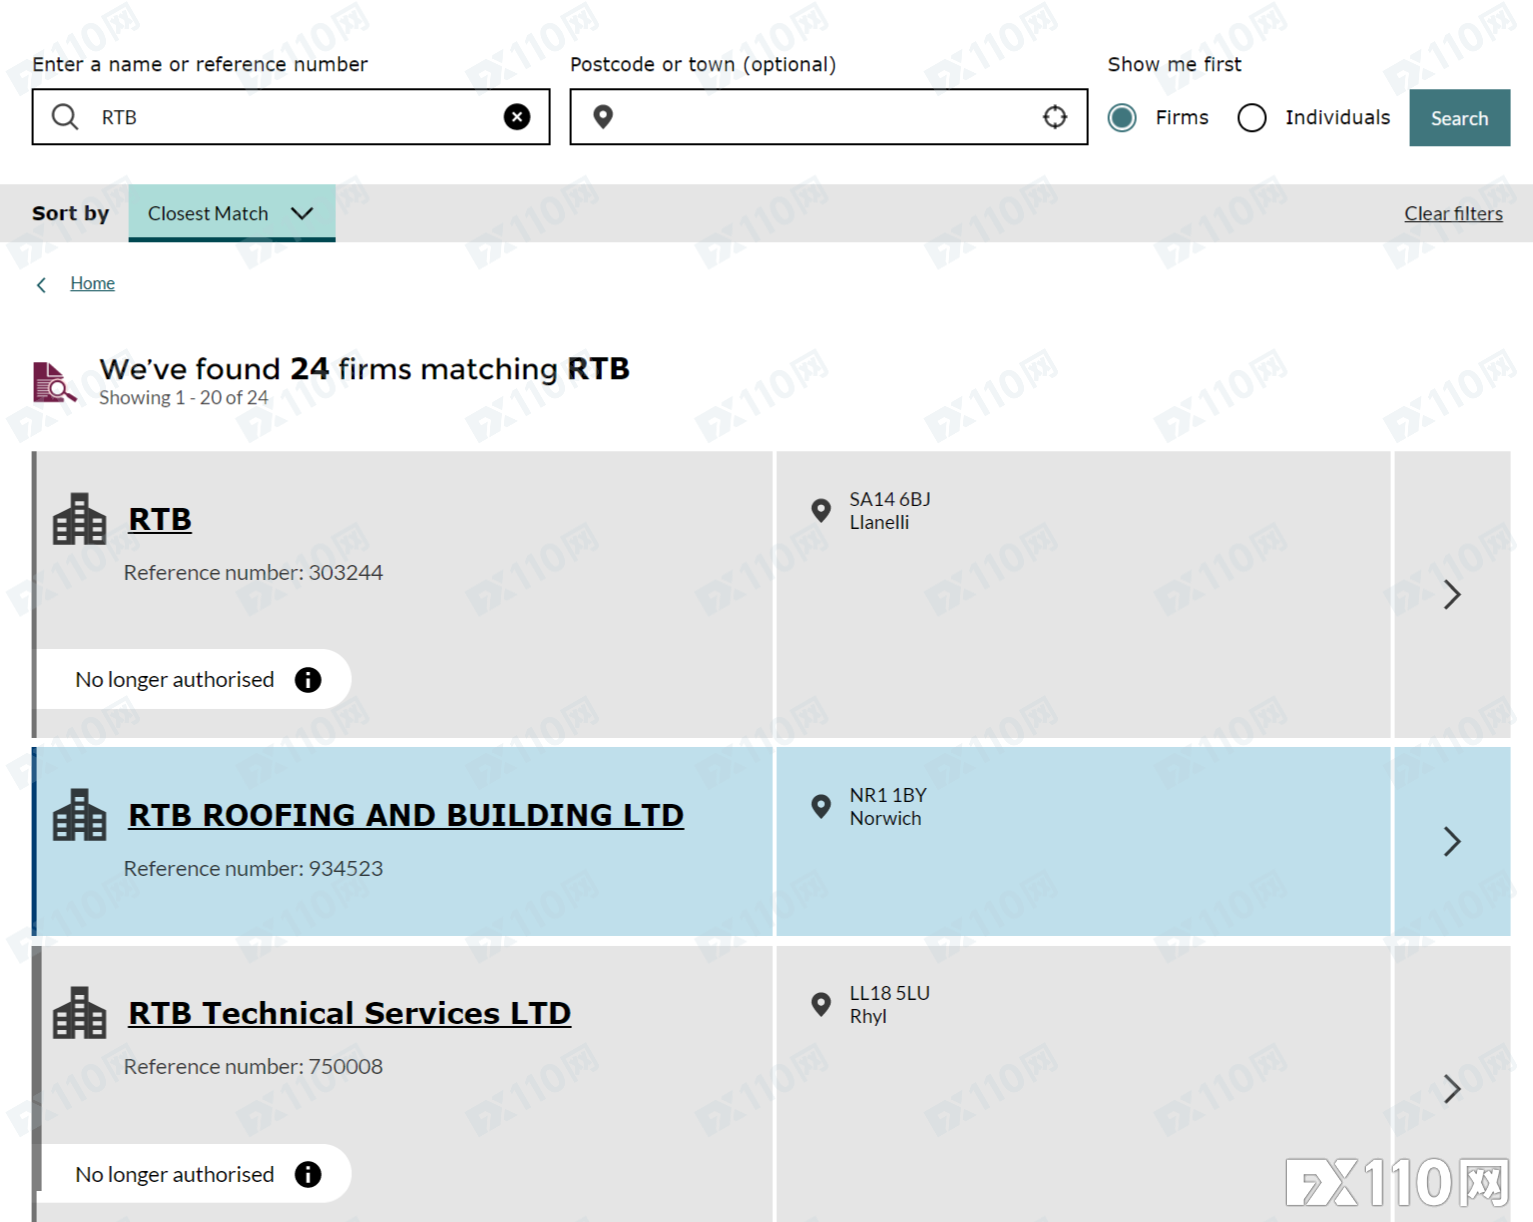Image resolution: width=1533 pixels, height=1222 pixels.
Task: Click info icon for RTB's No longer authorised
Action: 308,680
